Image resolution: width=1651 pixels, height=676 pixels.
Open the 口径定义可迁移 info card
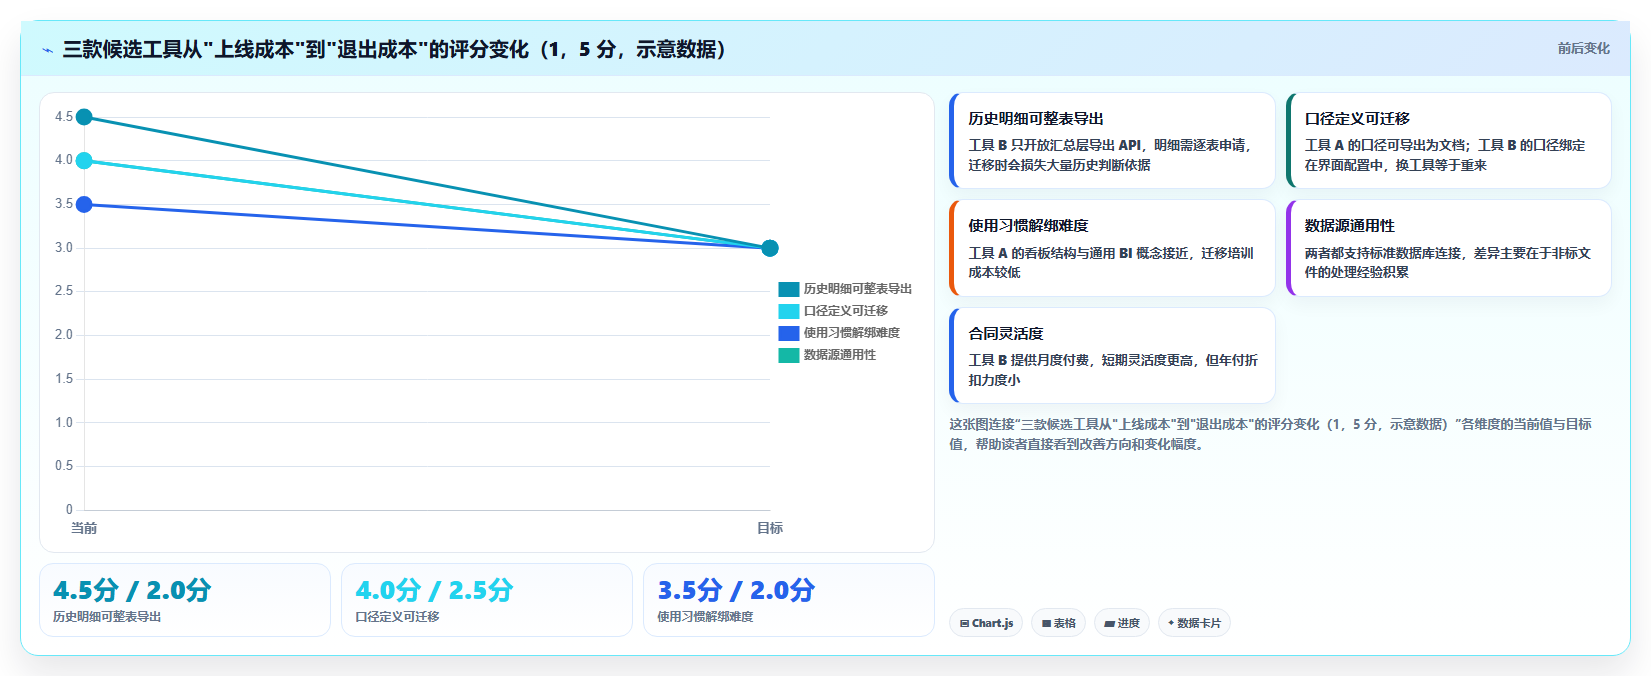[1448, 141]
